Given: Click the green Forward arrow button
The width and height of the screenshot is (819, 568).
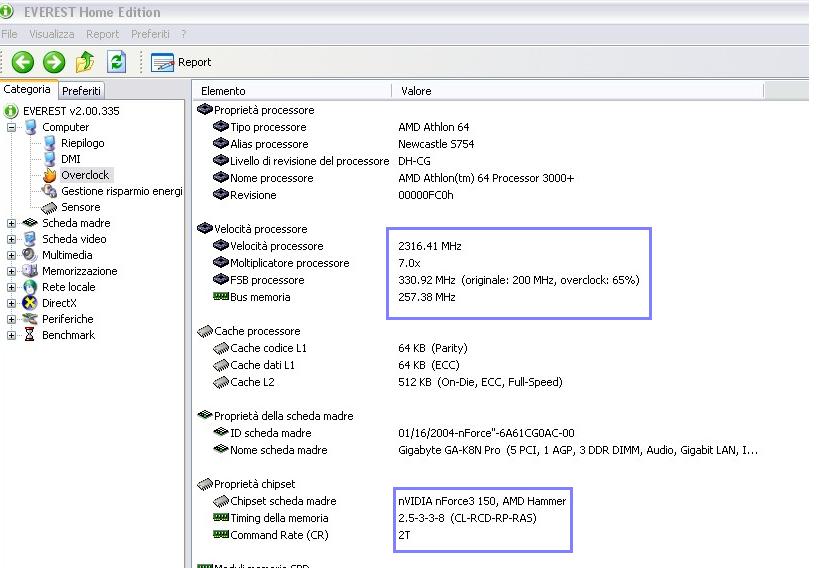Looking at the screenshot, I should (x=54, y=62).
